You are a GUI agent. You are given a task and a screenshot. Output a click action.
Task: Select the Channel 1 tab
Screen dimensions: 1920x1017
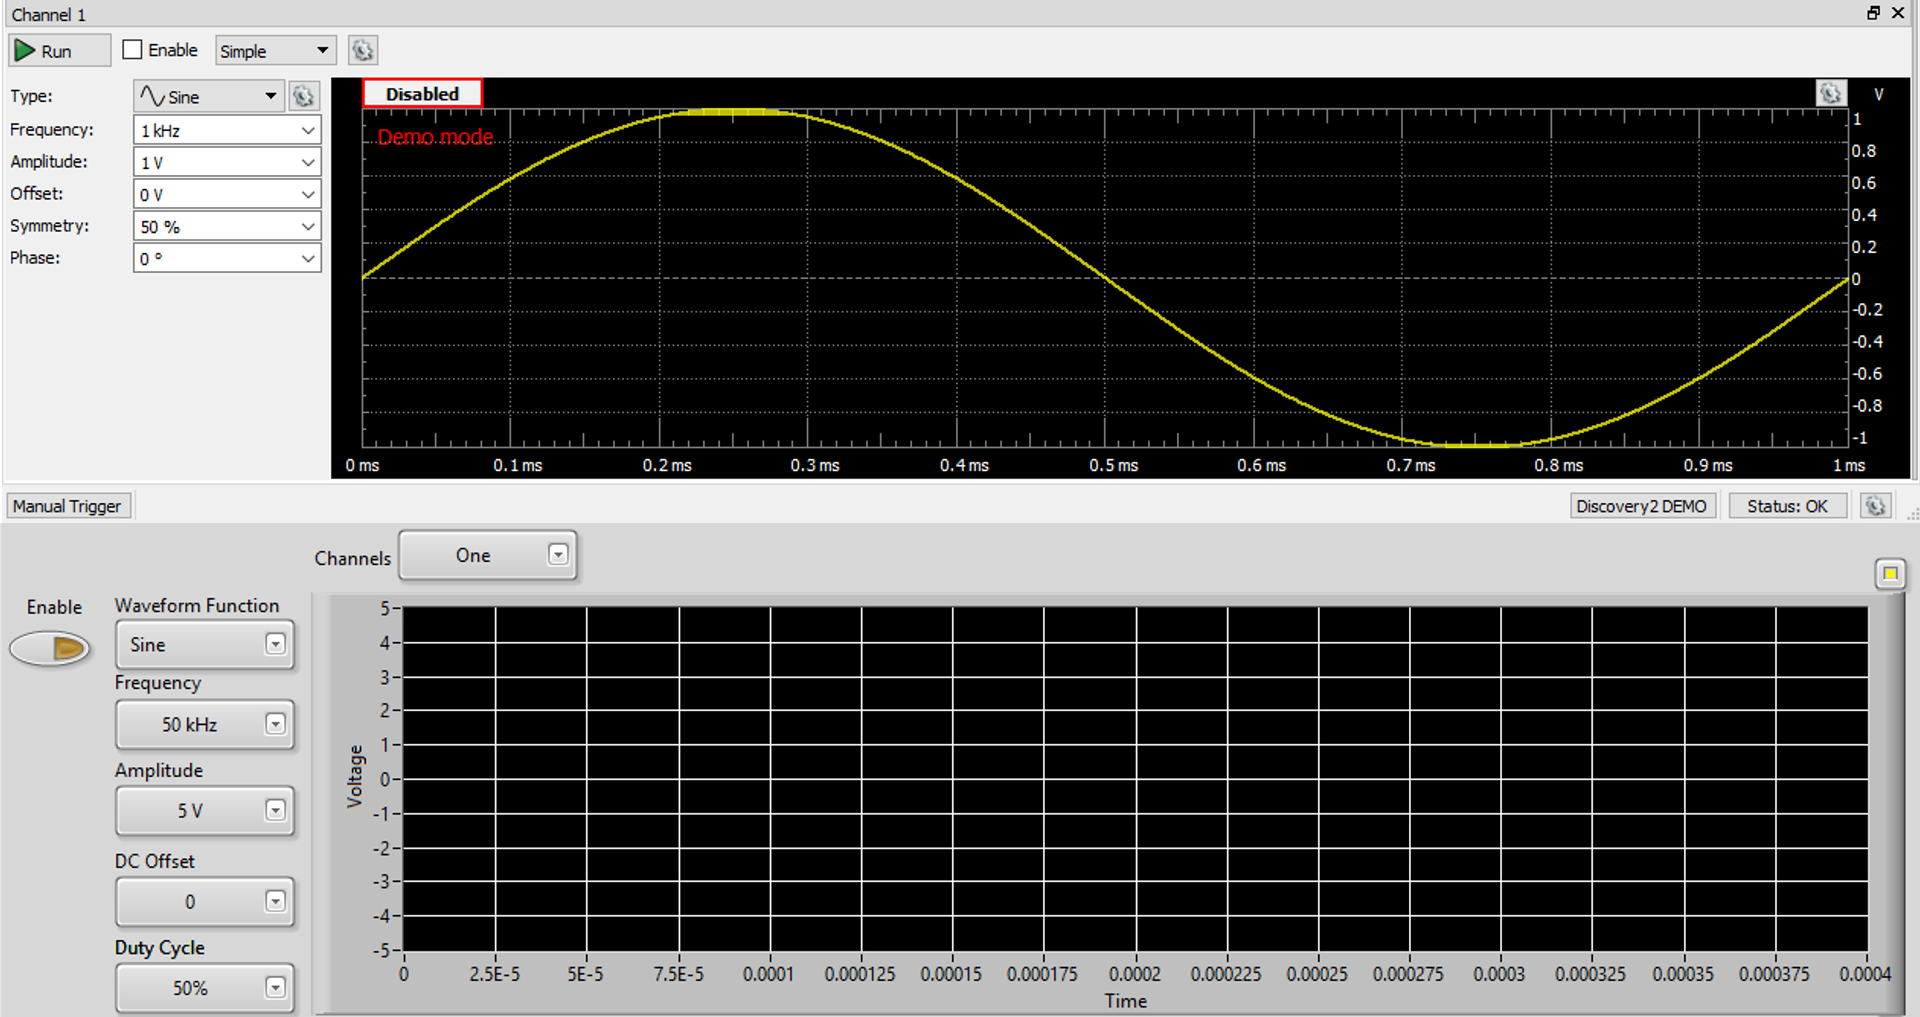[48, 14]
